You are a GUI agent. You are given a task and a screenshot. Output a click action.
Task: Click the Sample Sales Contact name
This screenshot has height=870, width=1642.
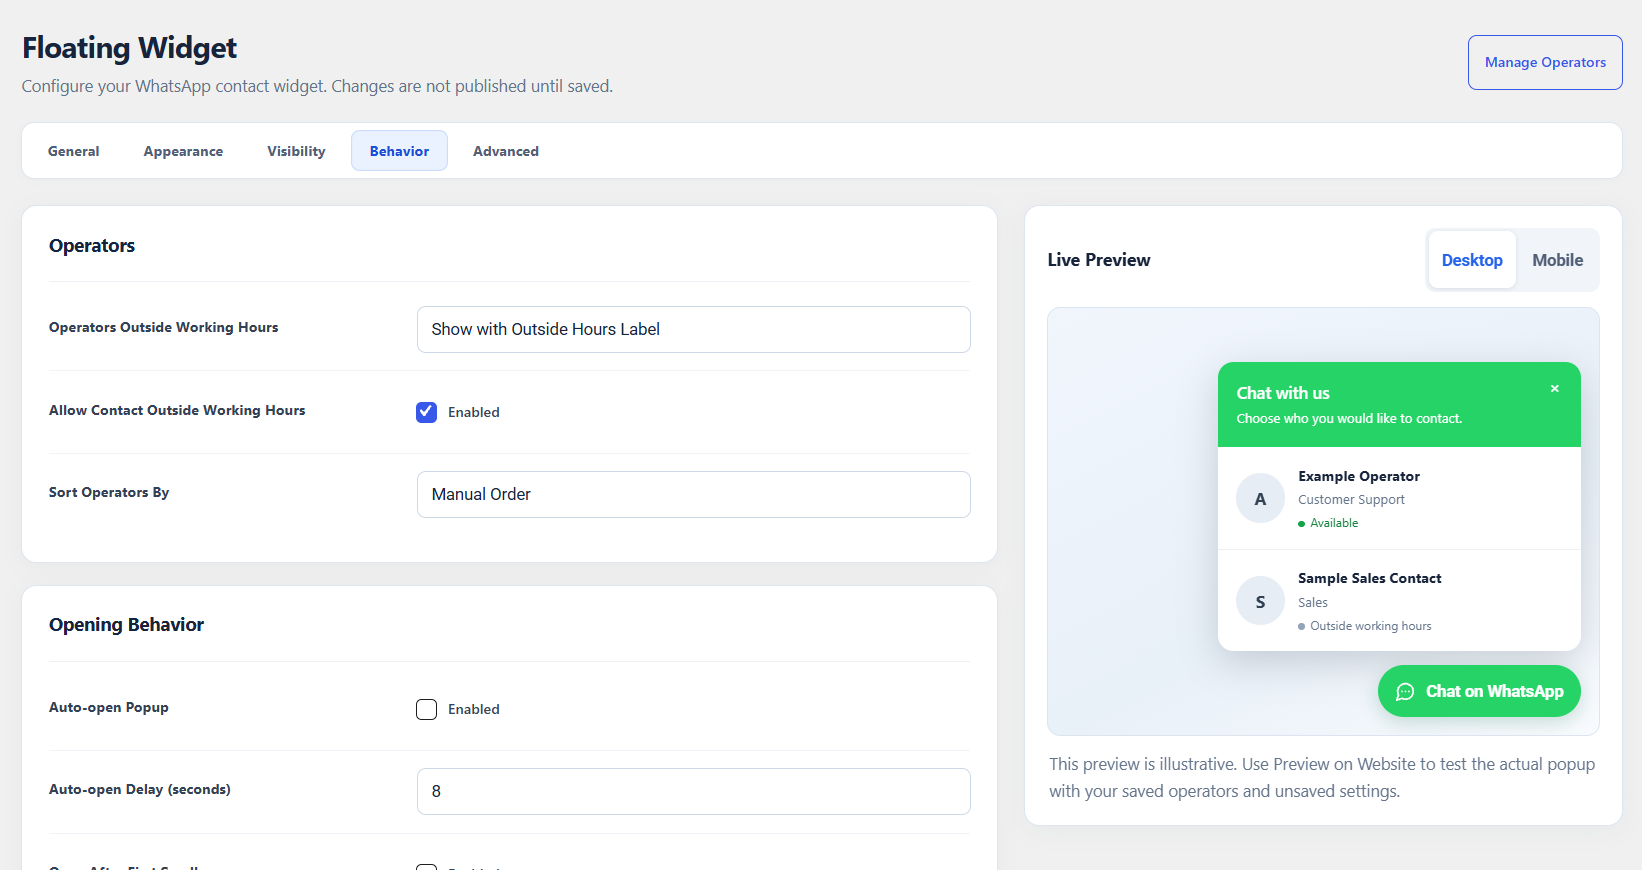pos(1370,578)
